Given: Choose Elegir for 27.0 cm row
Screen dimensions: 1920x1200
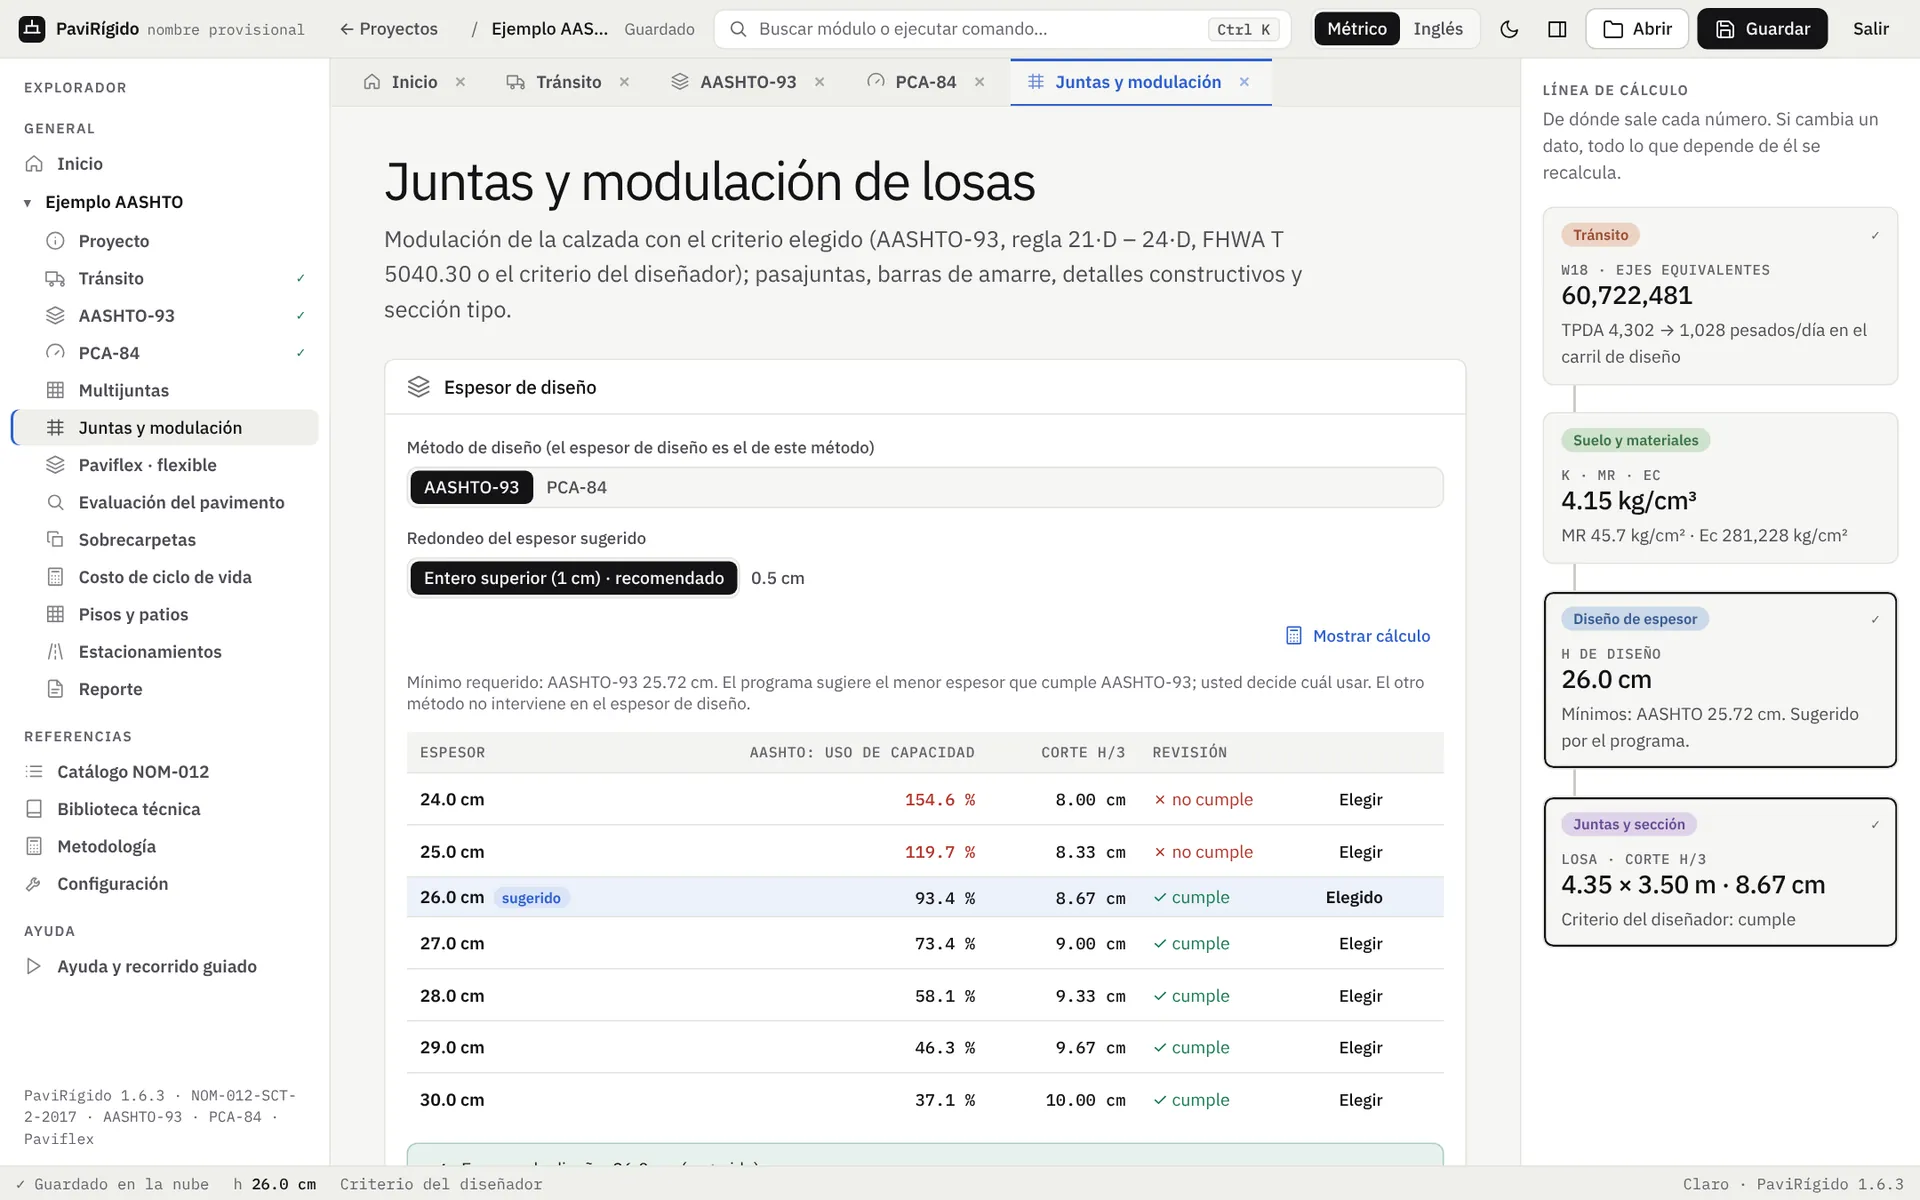Looking at the screenshot, I should point(1360,944).
